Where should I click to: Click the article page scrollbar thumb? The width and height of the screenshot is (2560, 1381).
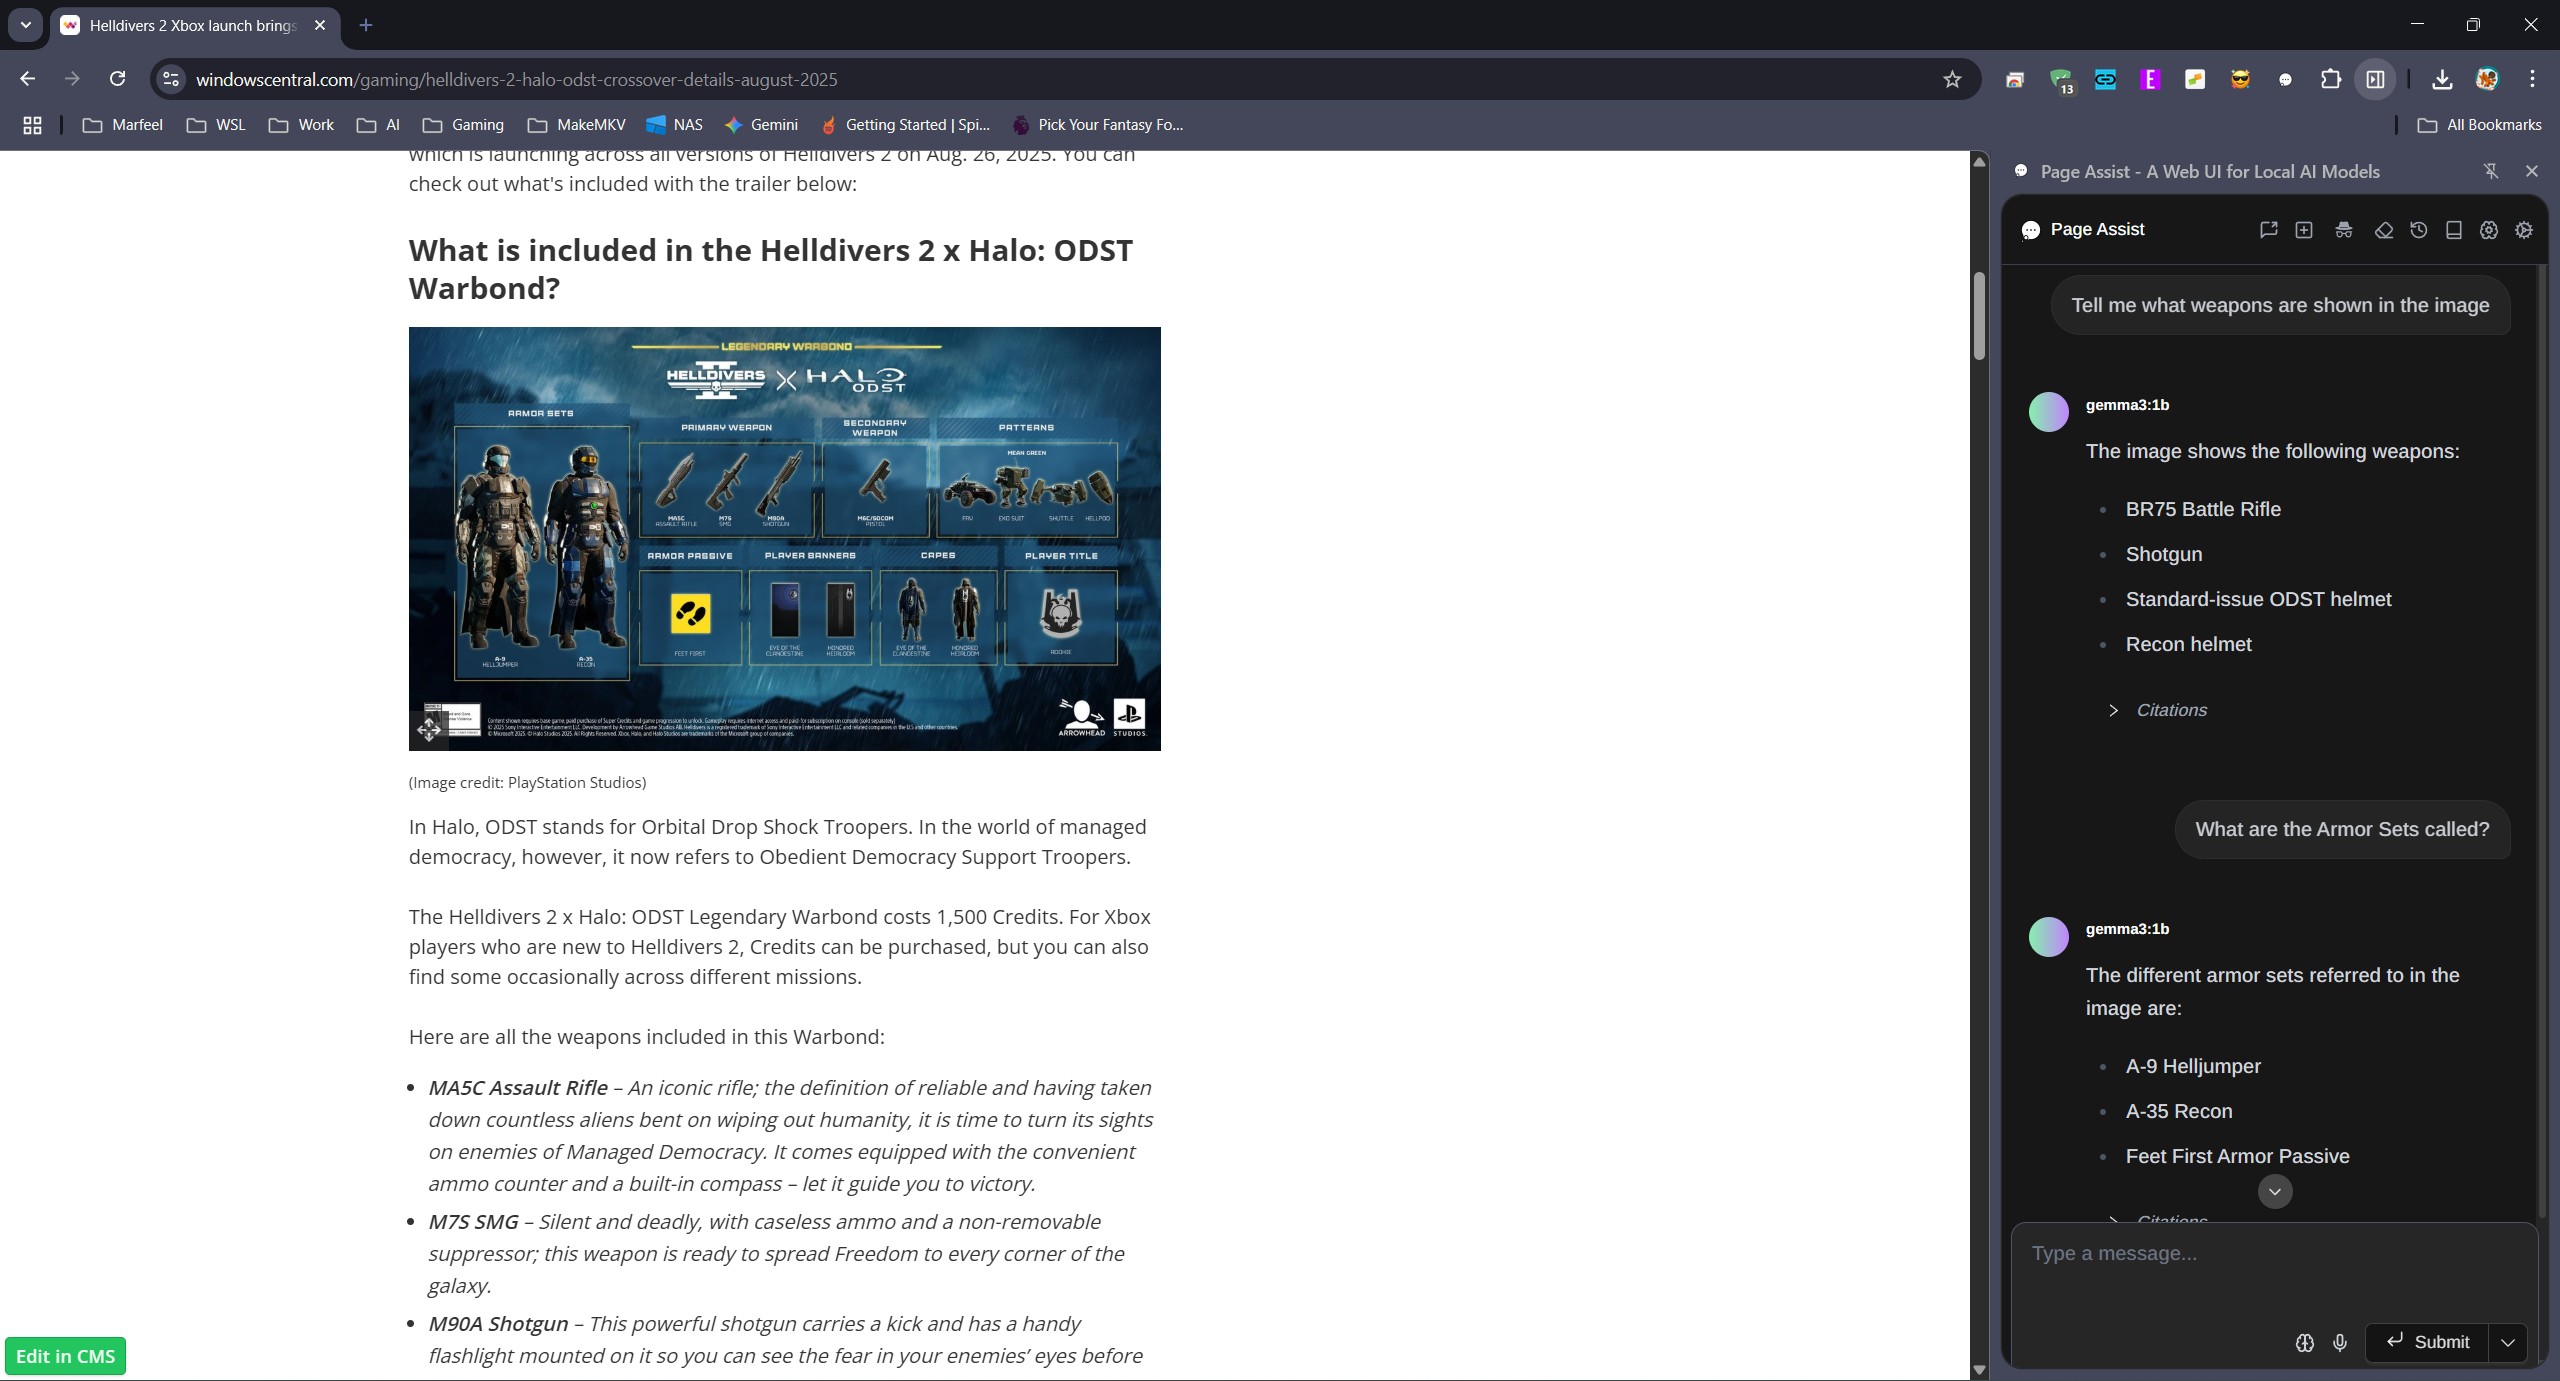point(1979,315)
